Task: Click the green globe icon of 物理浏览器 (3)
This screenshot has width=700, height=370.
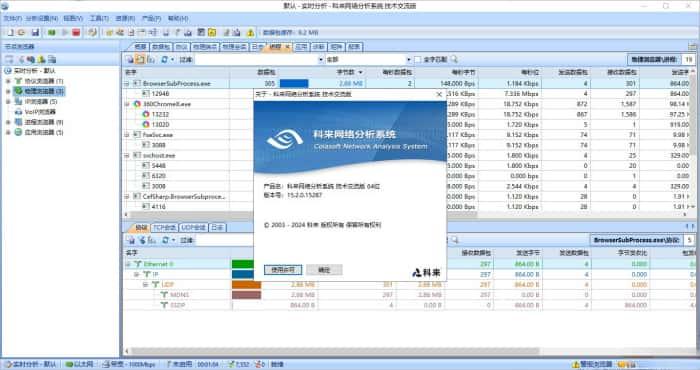Action: pyautogui.click(x=18, y=91)
